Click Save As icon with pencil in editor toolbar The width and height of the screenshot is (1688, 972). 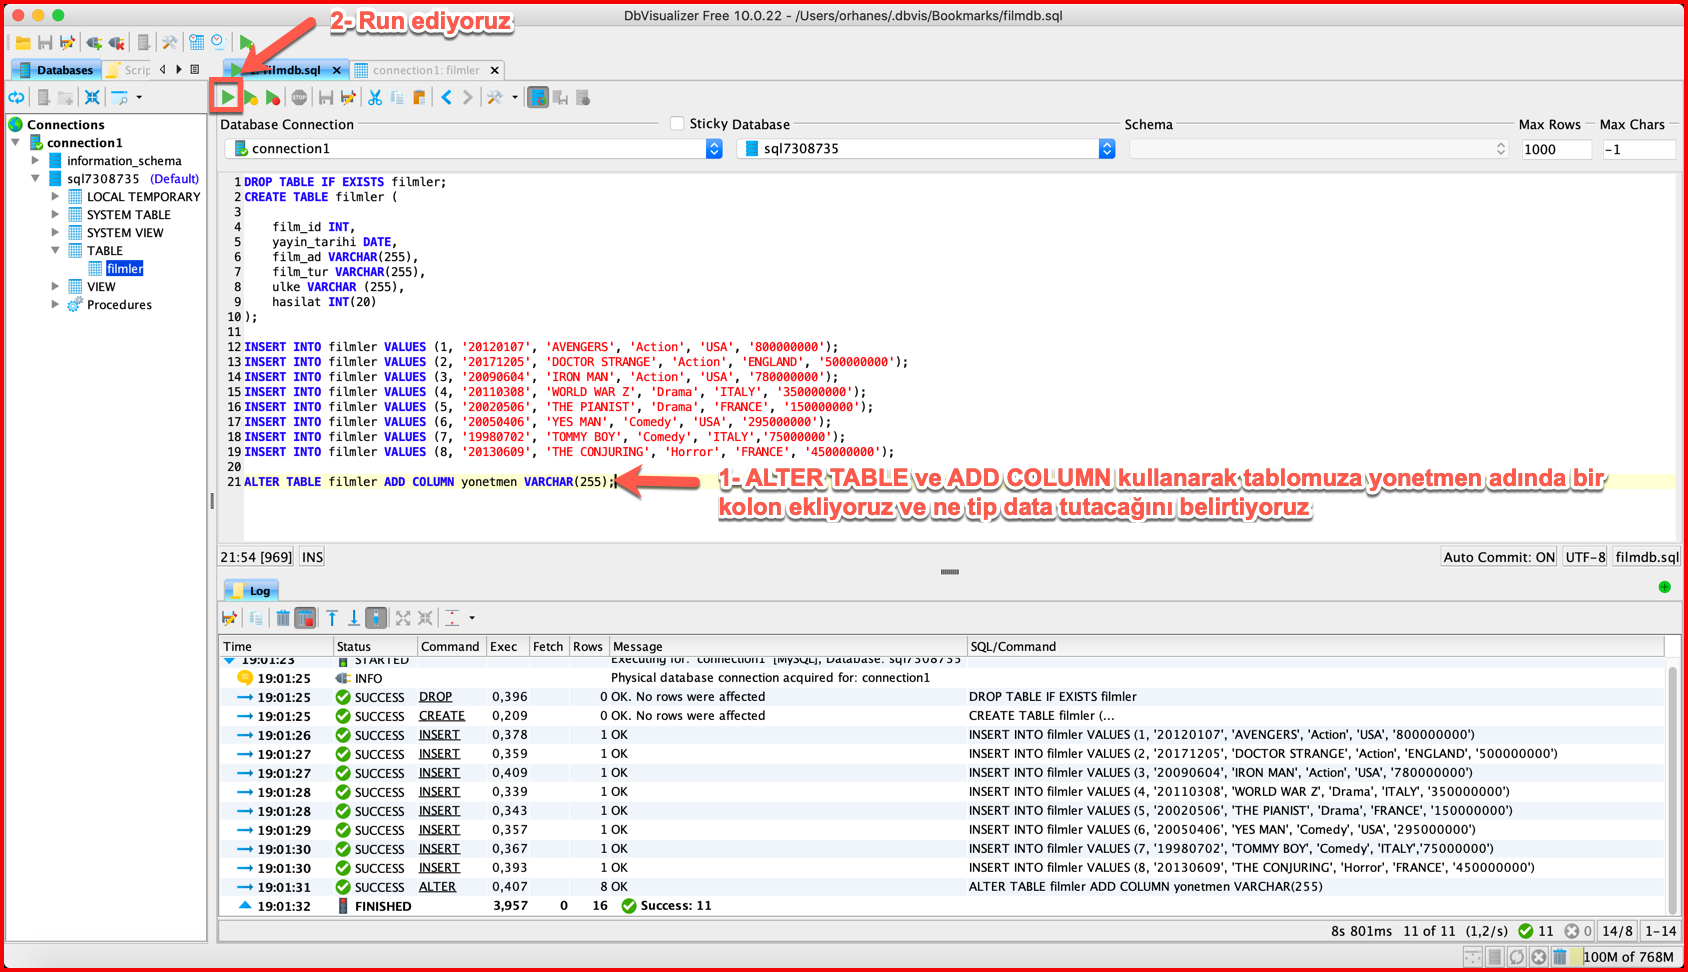pos(348,98)
